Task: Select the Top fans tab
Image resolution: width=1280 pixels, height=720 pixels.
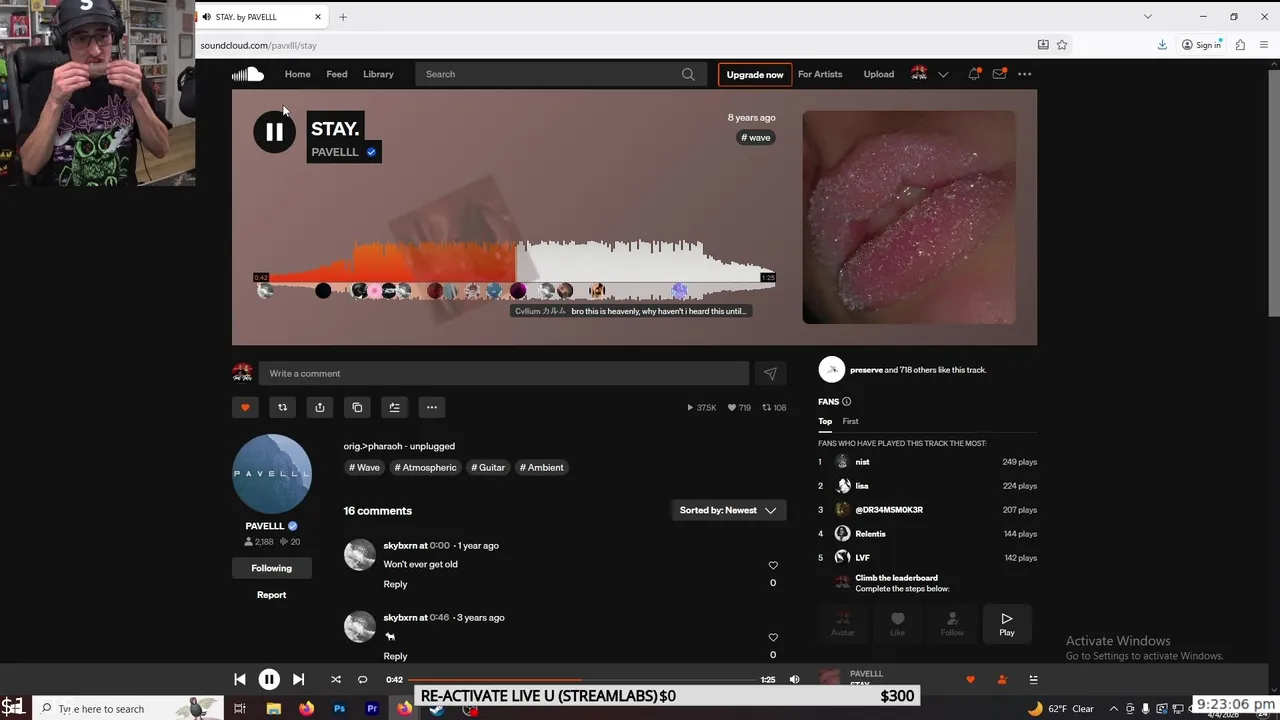Action: [825, 421]
